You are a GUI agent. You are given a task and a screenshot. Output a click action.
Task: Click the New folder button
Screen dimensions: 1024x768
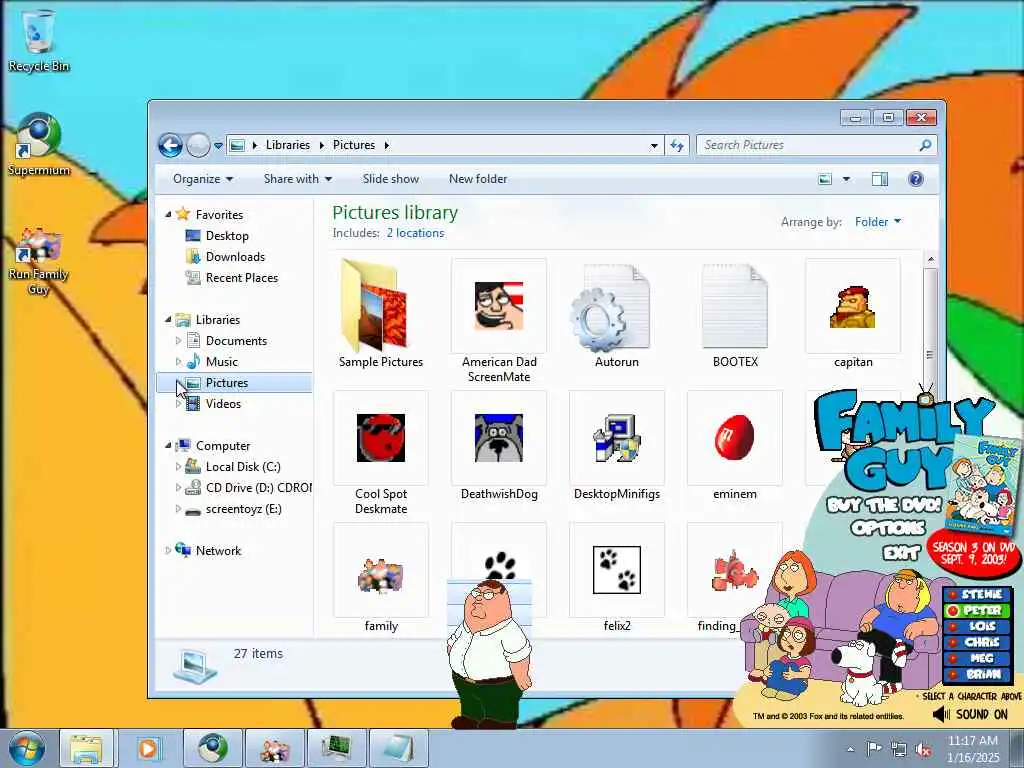click(x=477, y=179)
